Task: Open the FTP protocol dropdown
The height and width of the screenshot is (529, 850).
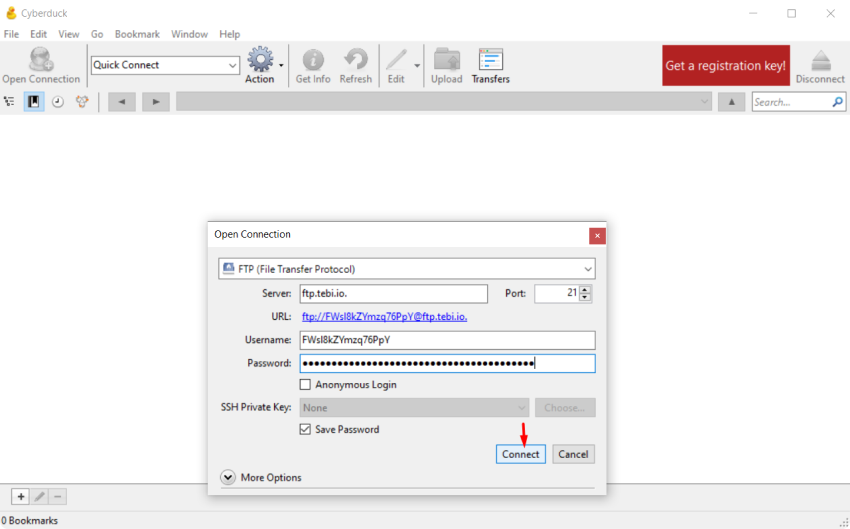Action: point(588,269)
